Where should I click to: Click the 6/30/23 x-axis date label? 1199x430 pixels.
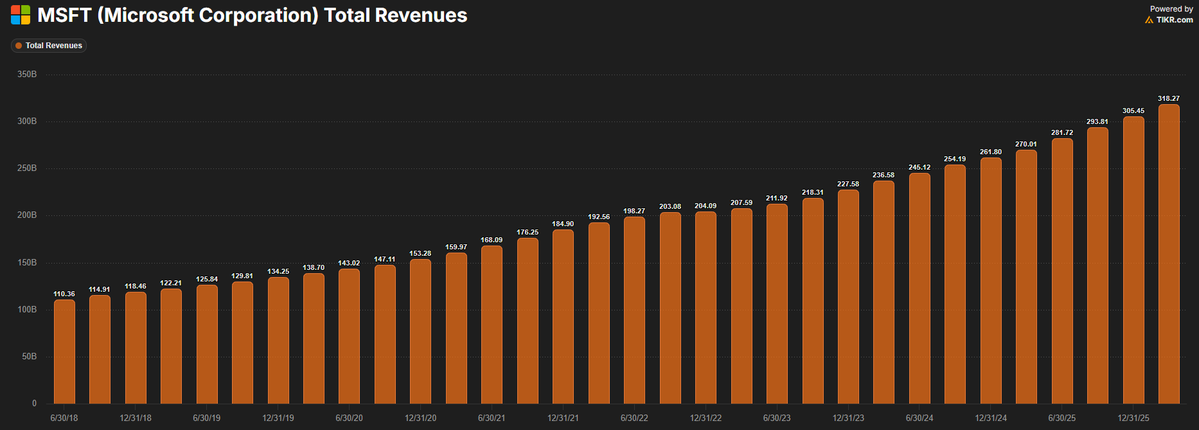tap(777, 419)
